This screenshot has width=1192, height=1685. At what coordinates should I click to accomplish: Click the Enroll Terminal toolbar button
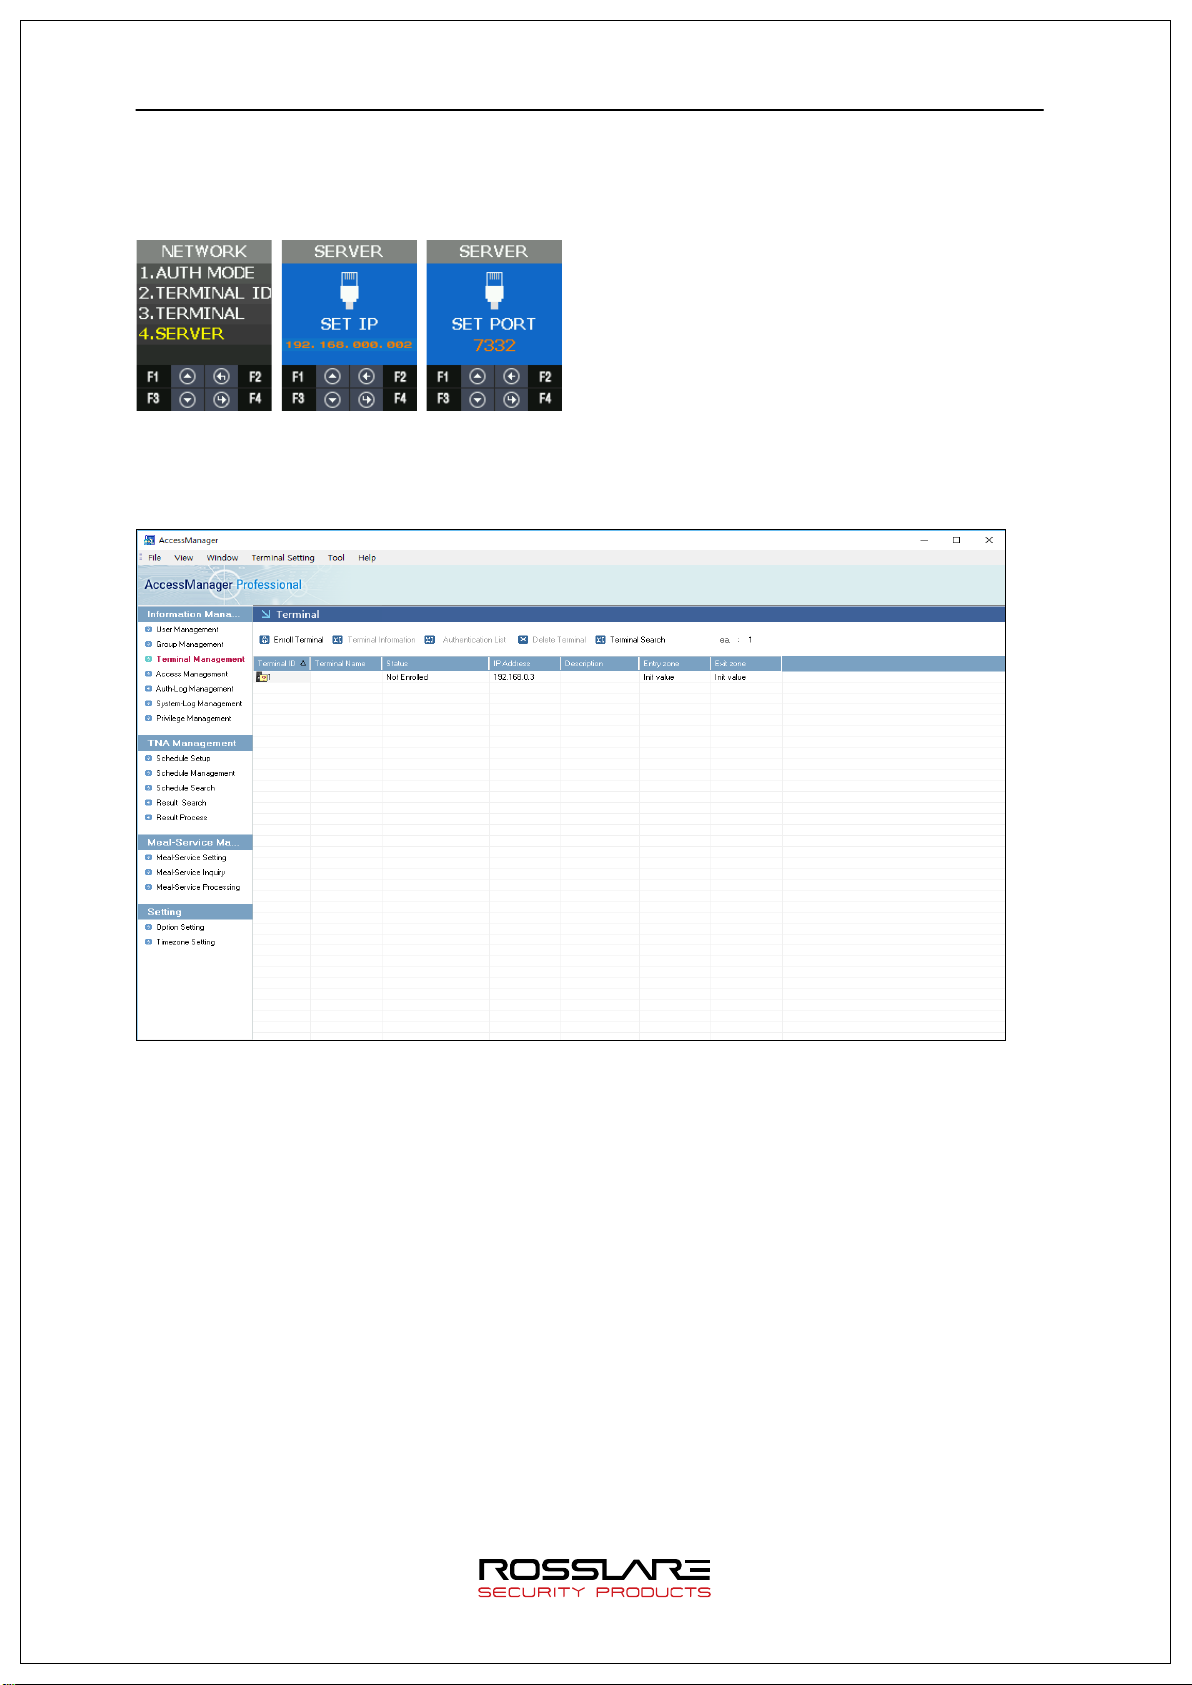pyautogui.click(x=292, y=640)
